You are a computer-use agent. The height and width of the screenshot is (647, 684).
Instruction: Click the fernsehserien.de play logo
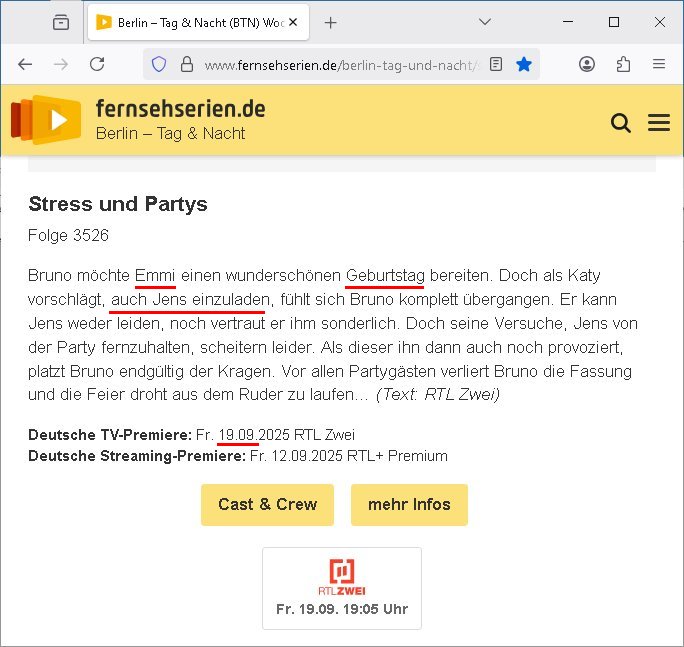pyautogui.click(x=46, y=120)
